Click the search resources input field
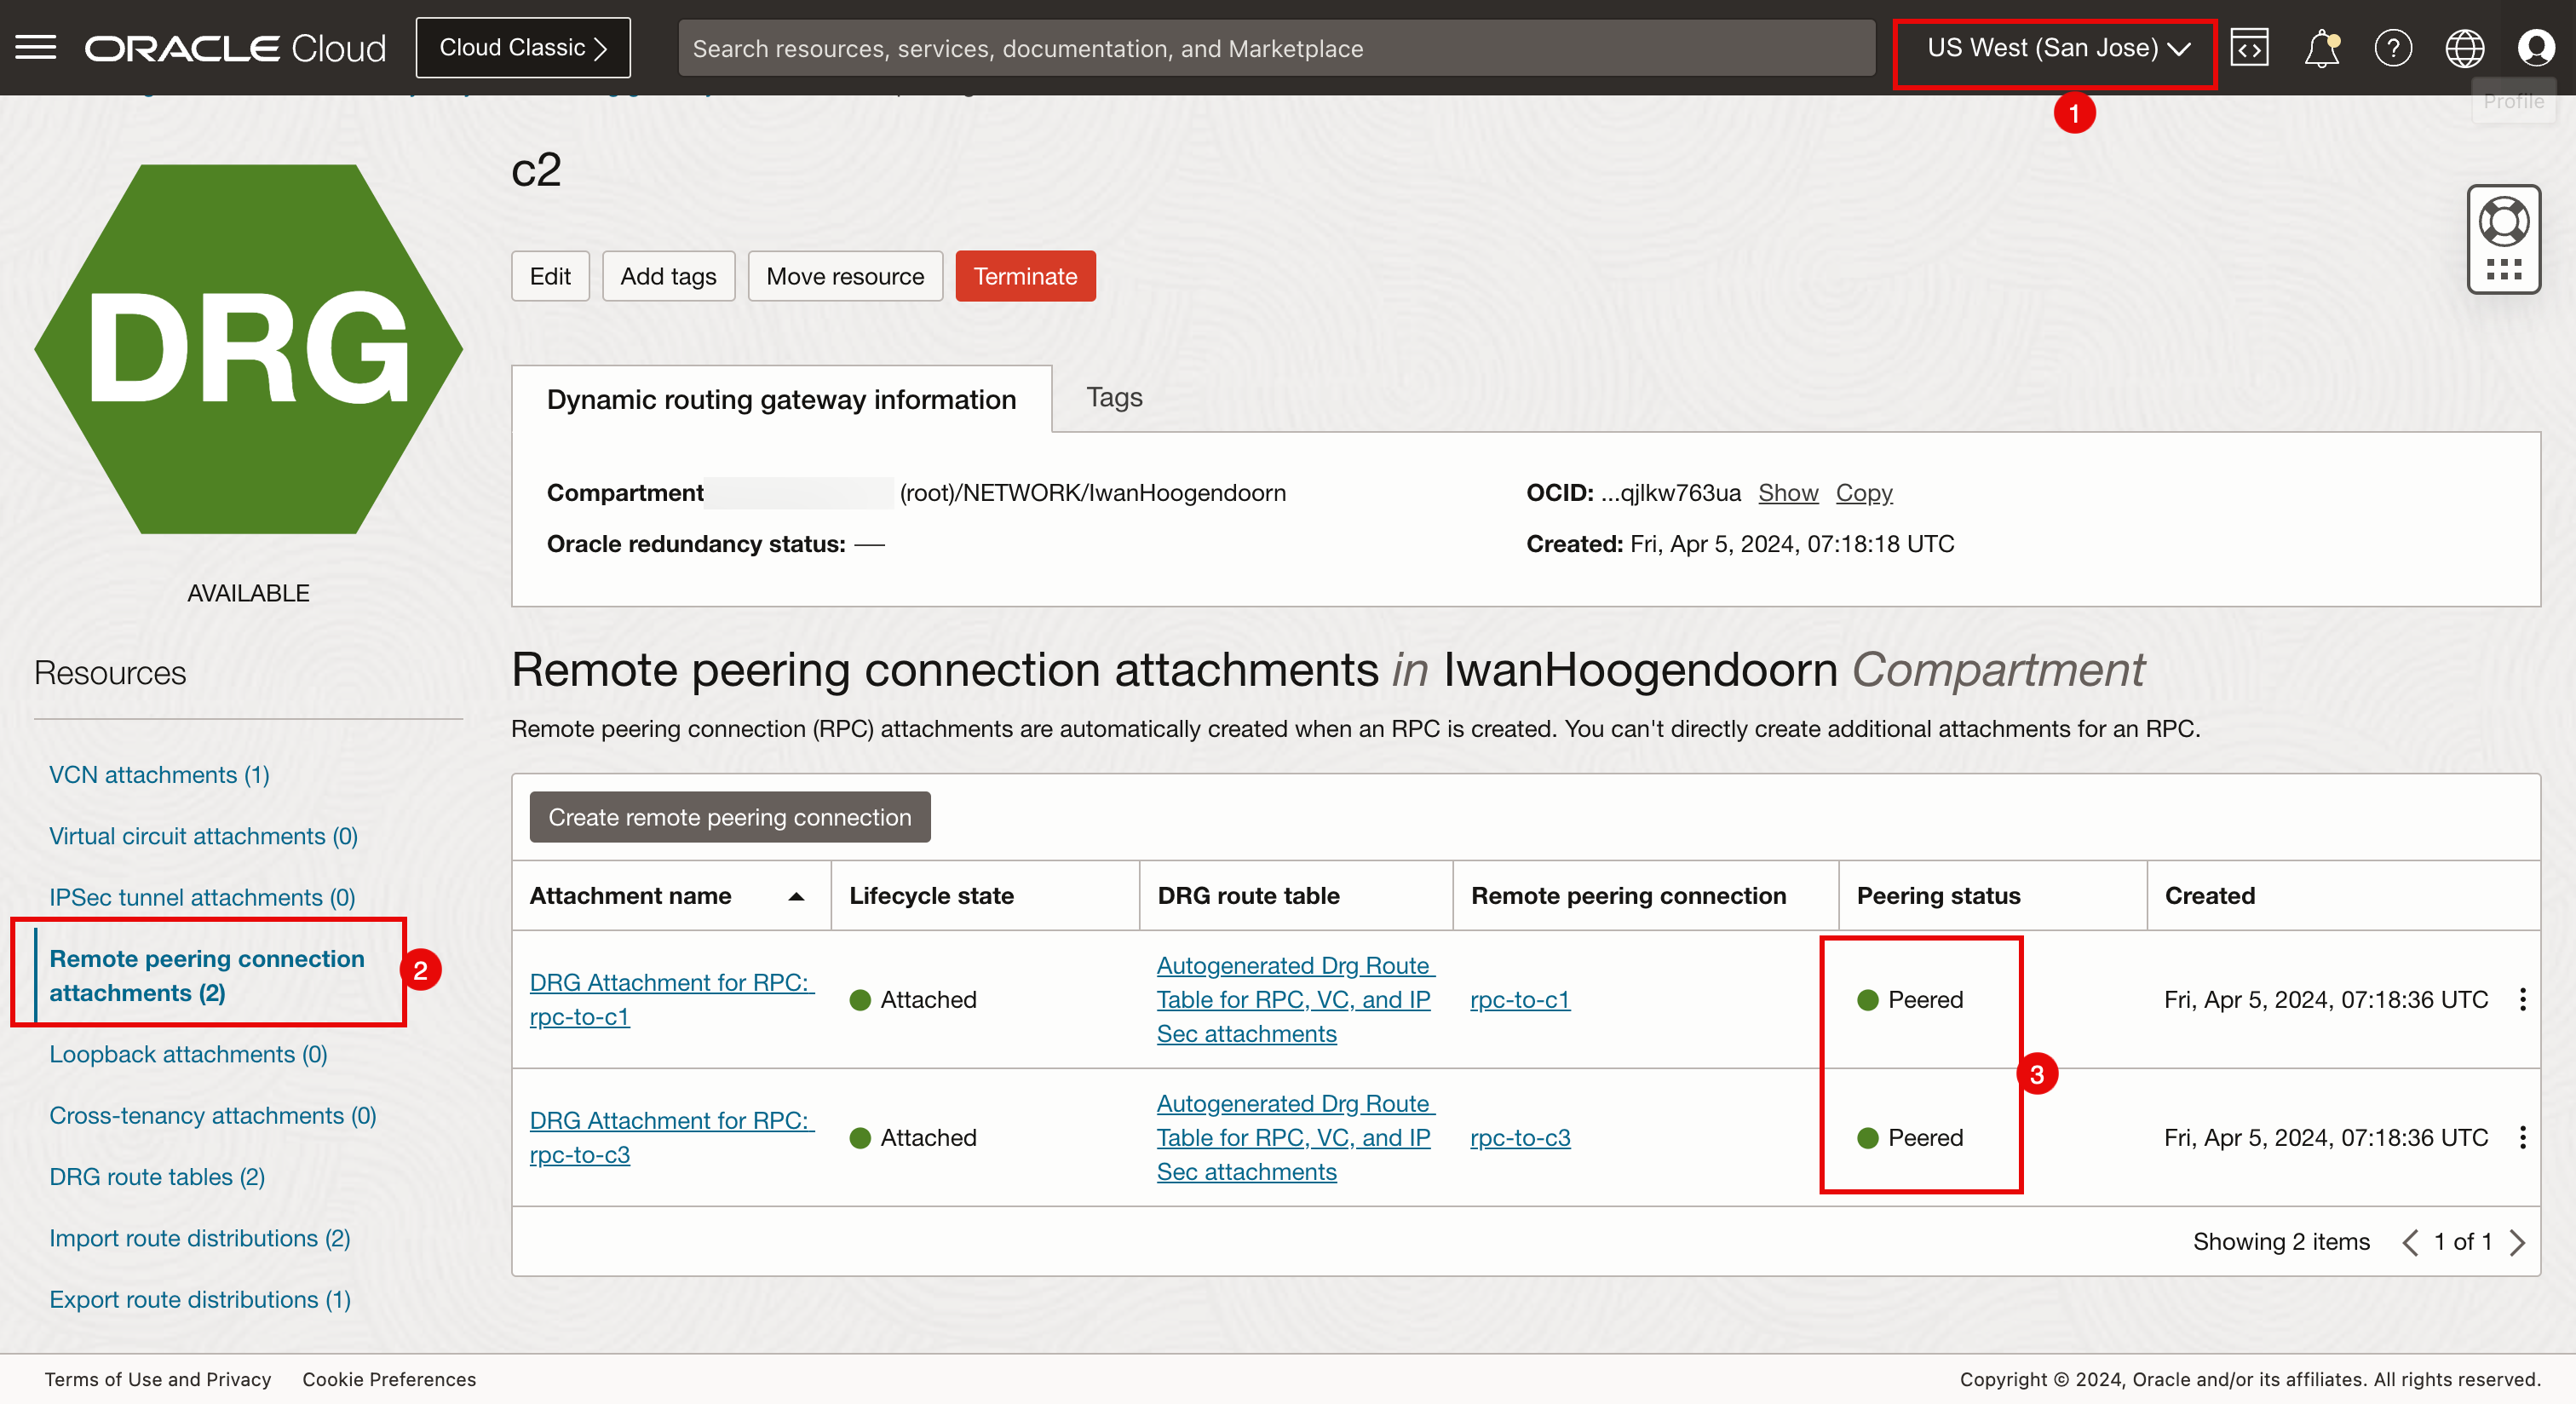2576x1404 pixels. point(1276,48)
